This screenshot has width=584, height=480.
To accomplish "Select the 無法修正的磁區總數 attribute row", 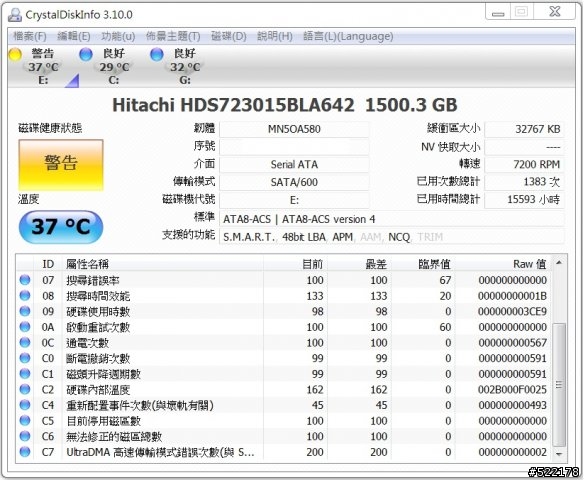I will pos(284,436).
